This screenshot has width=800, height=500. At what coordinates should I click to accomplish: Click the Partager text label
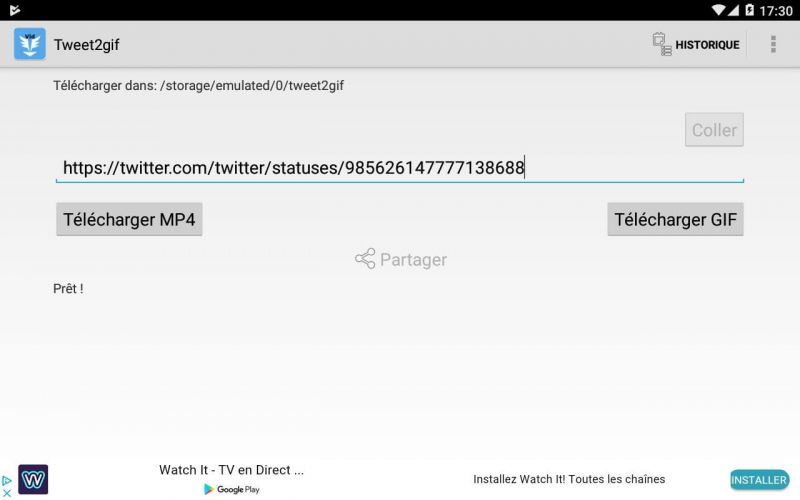[413, 260]
